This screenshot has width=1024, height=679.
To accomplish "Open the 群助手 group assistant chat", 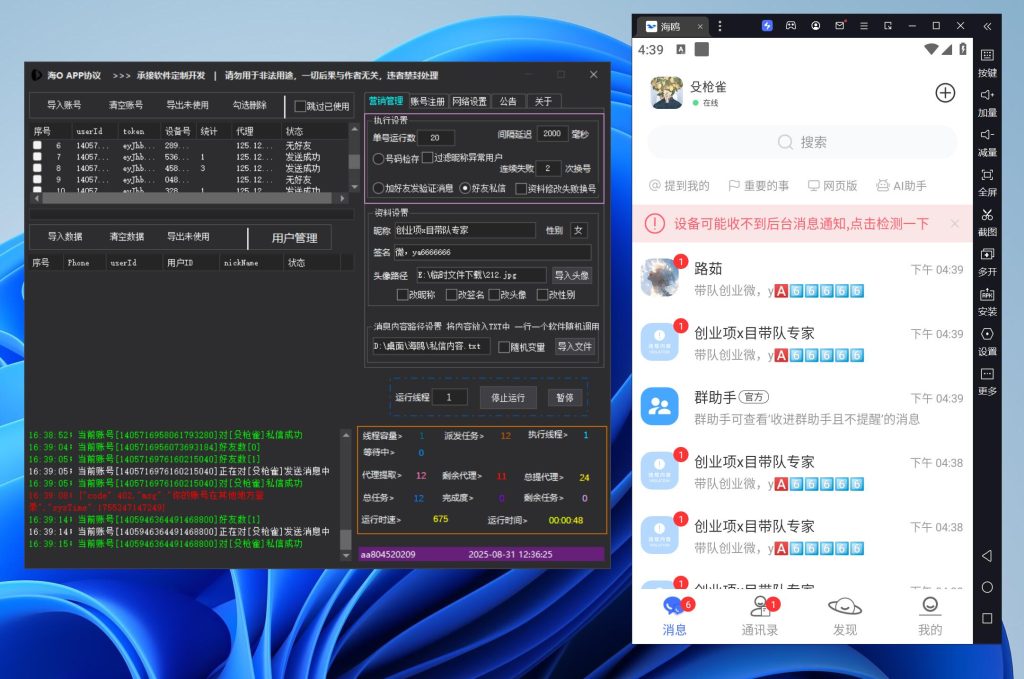I will tap(800, 406).
